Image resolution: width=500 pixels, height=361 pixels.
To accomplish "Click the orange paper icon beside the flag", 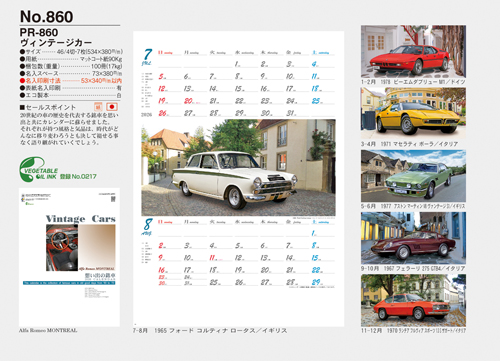I will tap(98, 107).
